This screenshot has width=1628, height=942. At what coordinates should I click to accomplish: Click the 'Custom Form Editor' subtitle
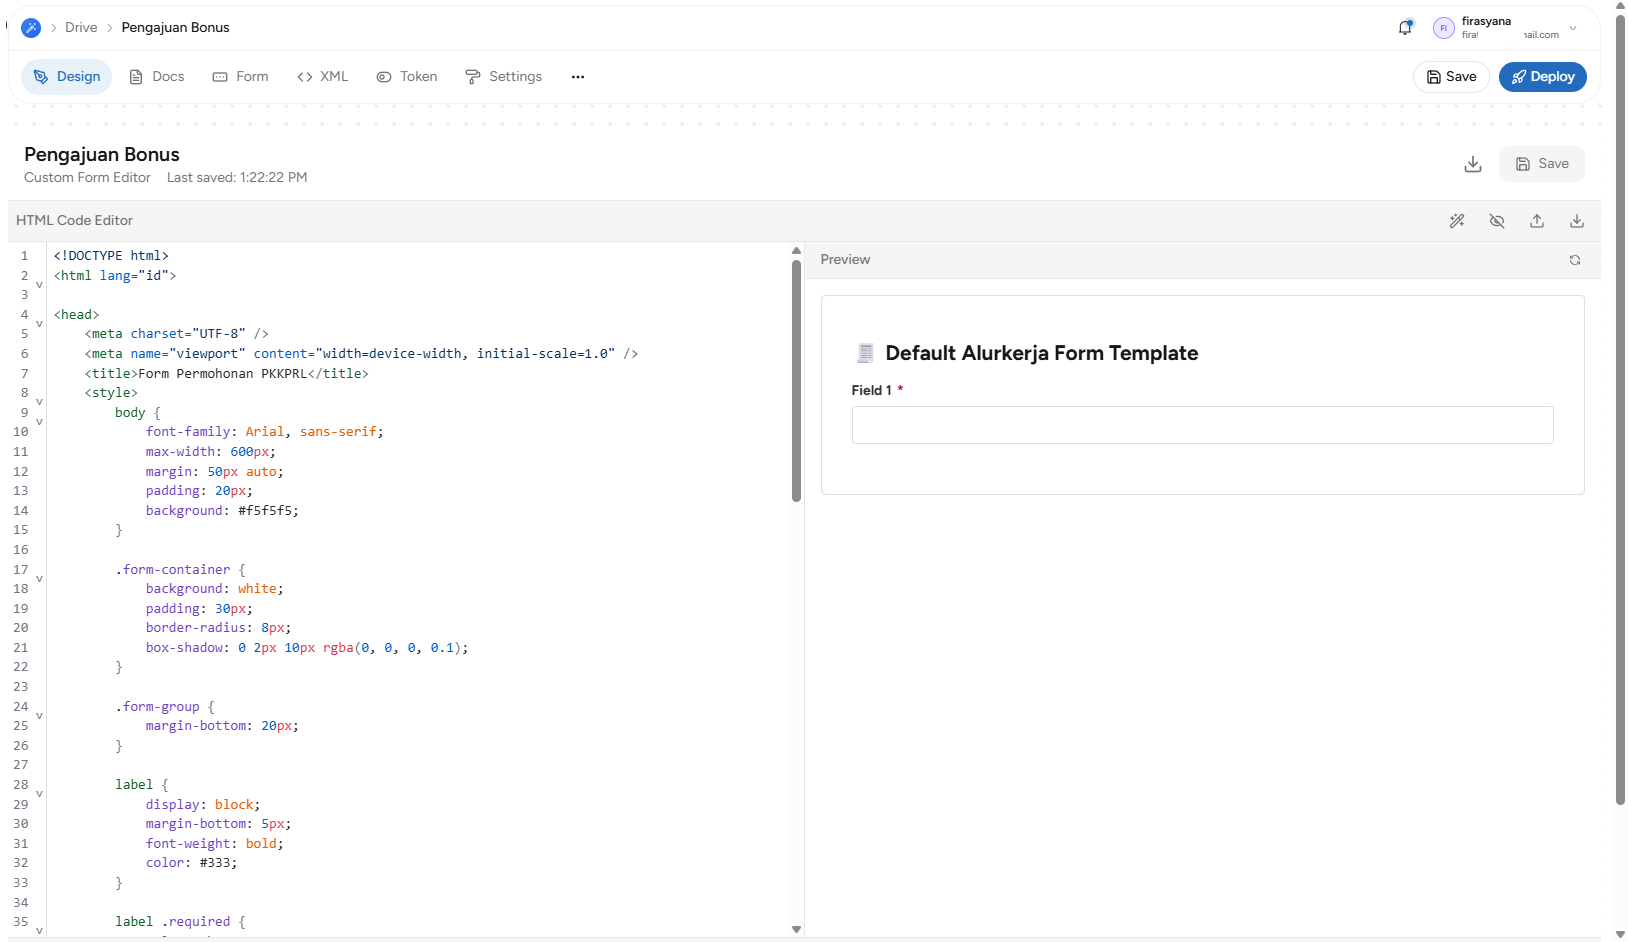(x=87, y=178)
